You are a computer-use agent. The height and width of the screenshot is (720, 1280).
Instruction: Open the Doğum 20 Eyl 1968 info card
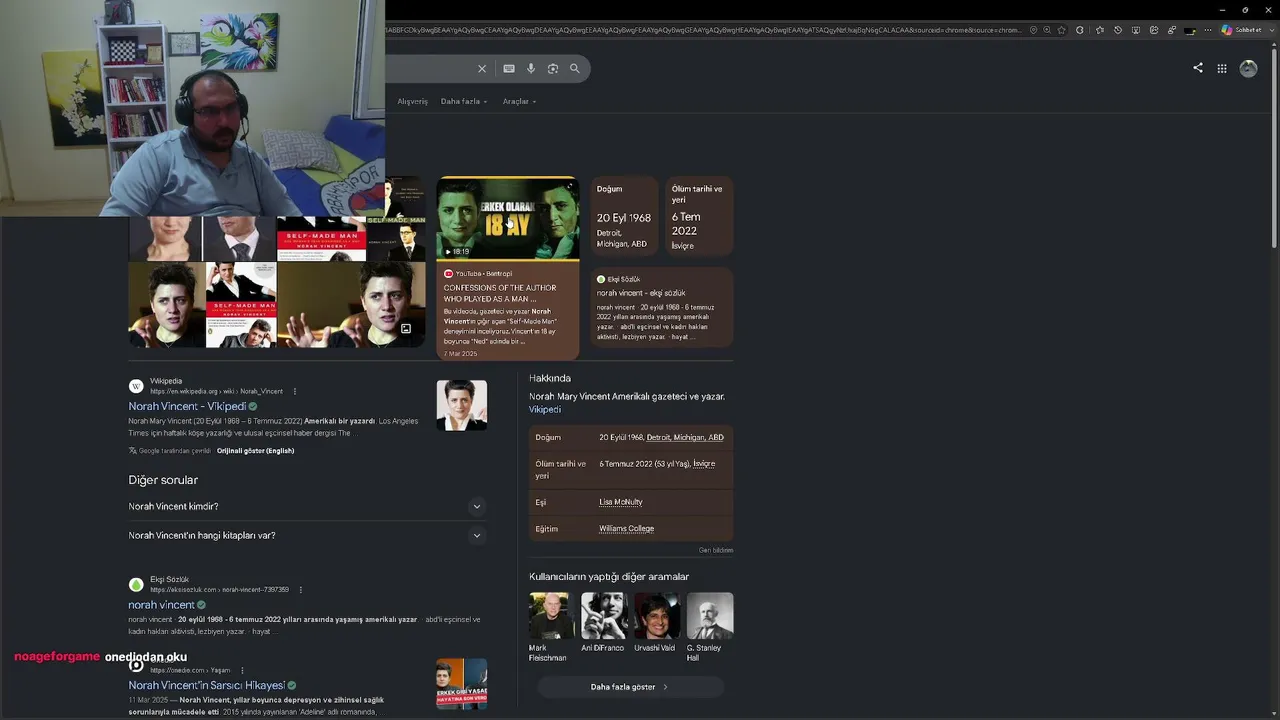(624, 217)
